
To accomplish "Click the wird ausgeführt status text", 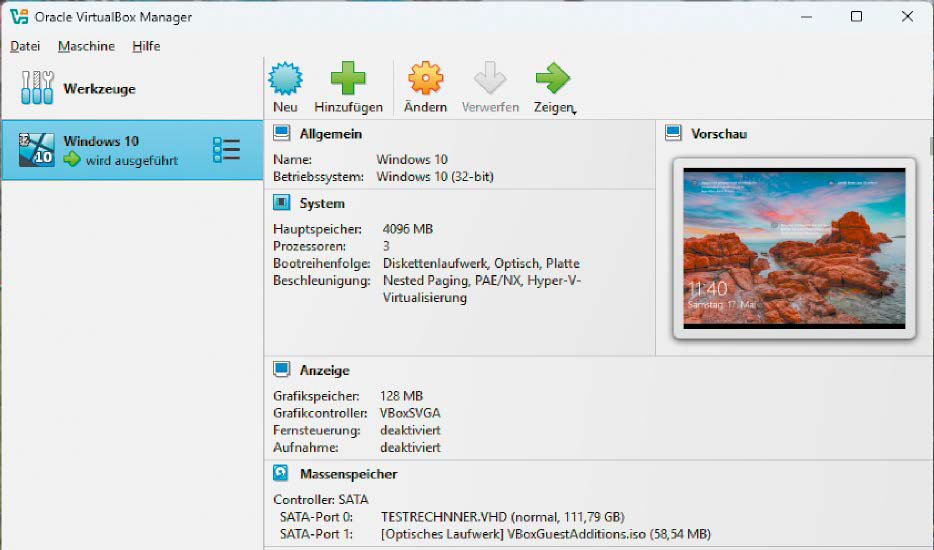I will [132, 160].
